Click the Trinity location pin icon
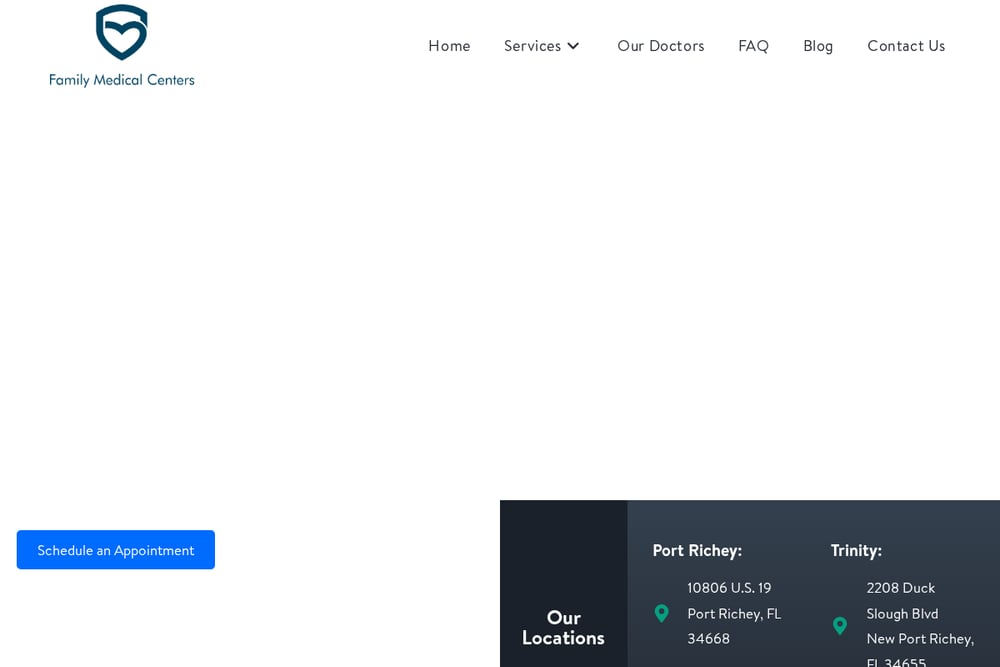This screenshot has height=667, width=1000. (x=840, y=626)
